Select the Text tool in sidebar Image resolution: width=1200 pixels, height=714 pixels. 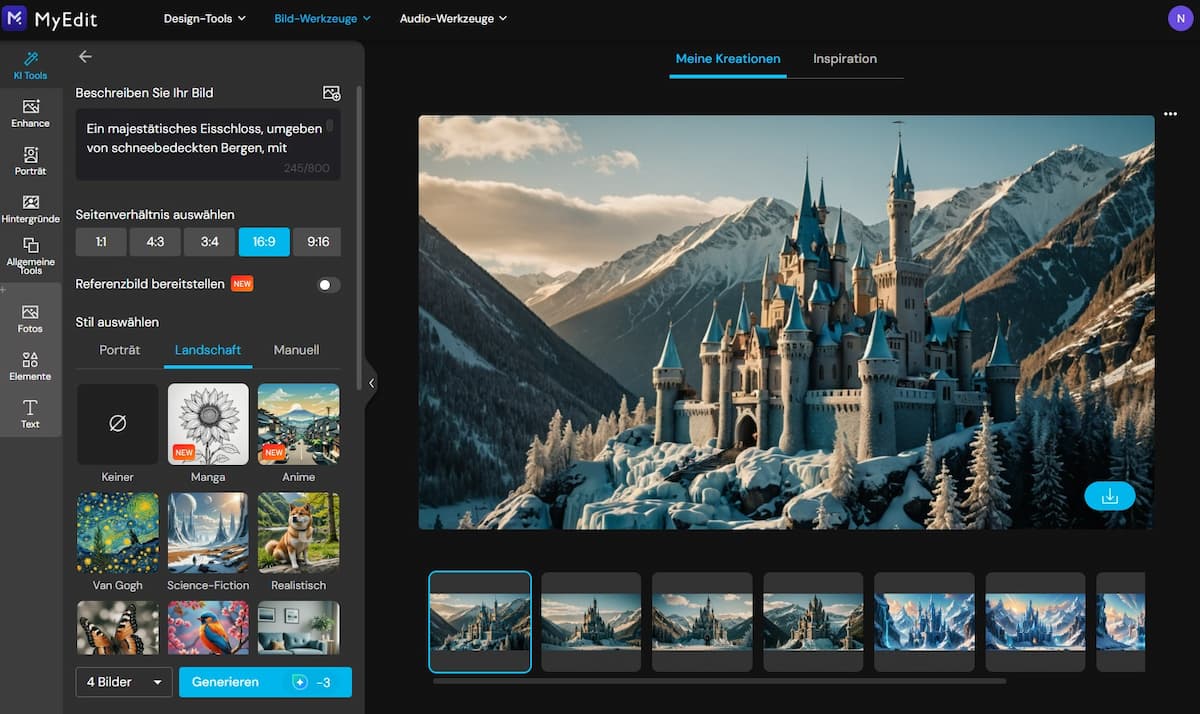(x=30, y=414)
